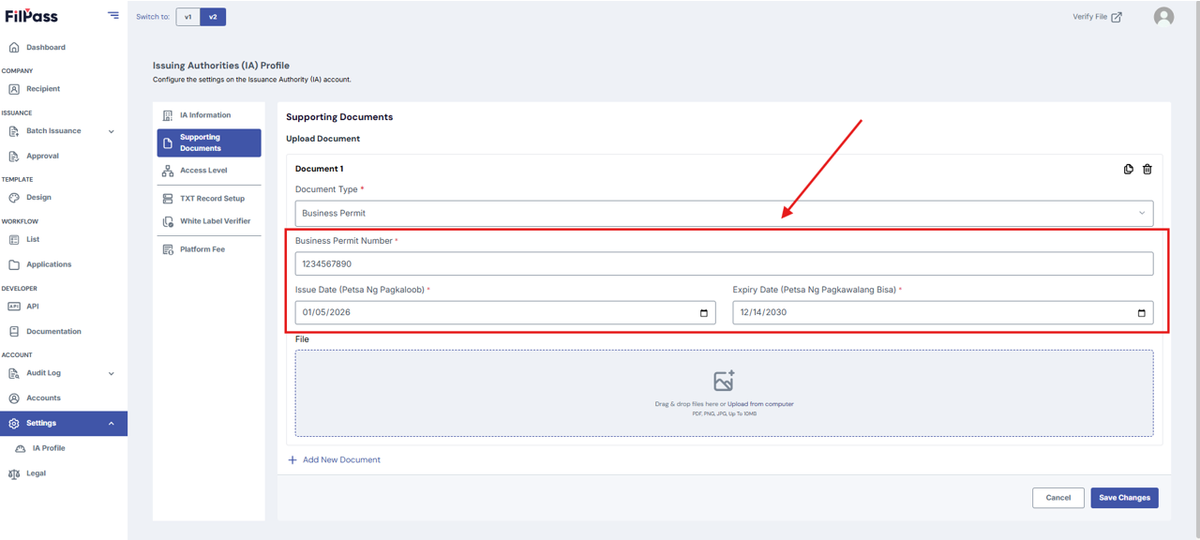Click the IA Profile bank icon

coord(22,448)
